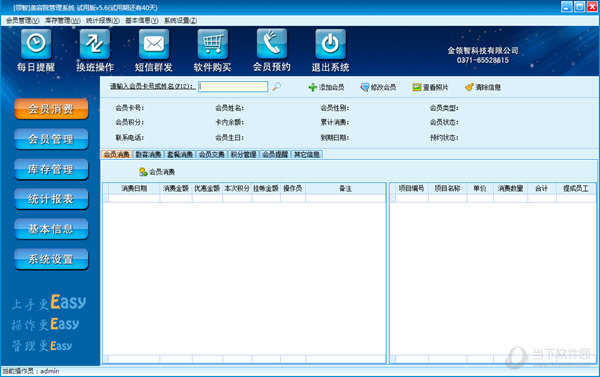Click the 会员管理 sidebar button
Viewport: 600px width, 377px height.
coord(51,139)
